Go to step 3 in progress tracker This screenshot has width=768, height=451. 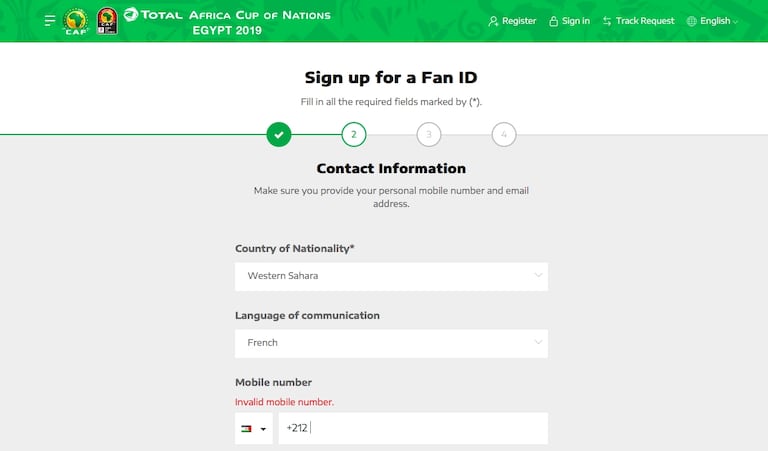429,134
